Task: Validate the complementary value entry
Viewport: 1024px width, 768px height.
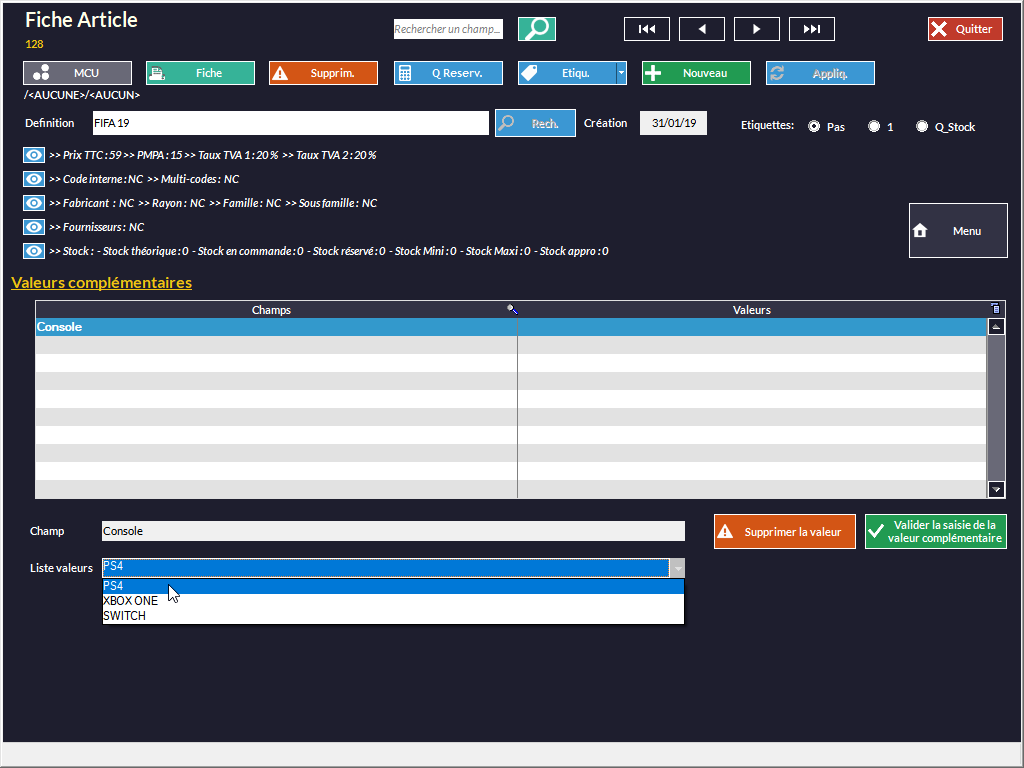Action: click(935, 532)
